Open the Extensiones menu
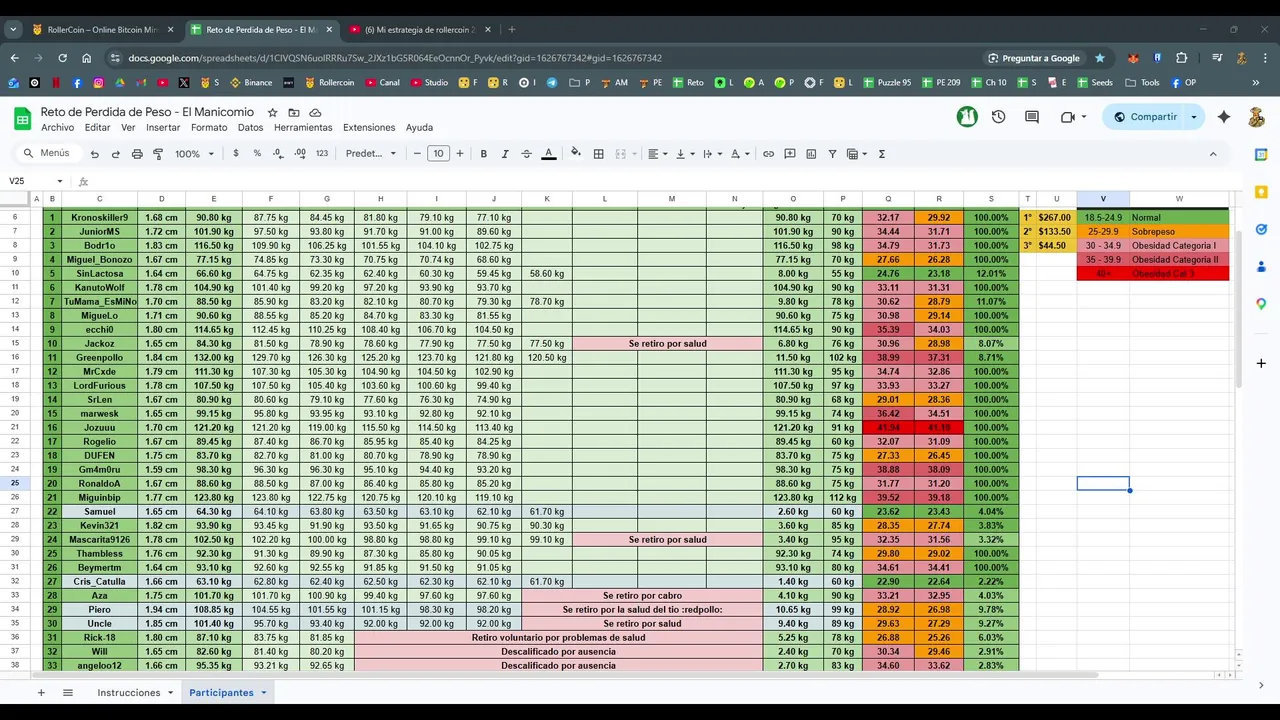This screenshot has width=1280, height=720. (369, 128)
